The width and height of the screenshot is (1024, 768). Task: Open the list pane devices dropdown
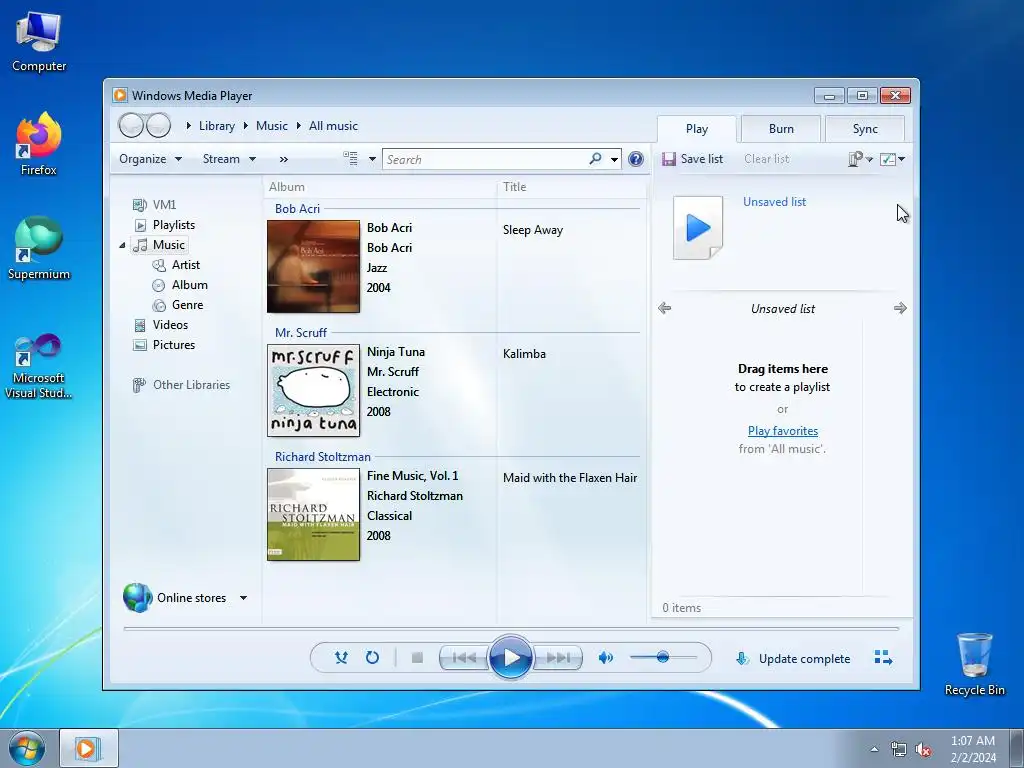tap(860, 159)
